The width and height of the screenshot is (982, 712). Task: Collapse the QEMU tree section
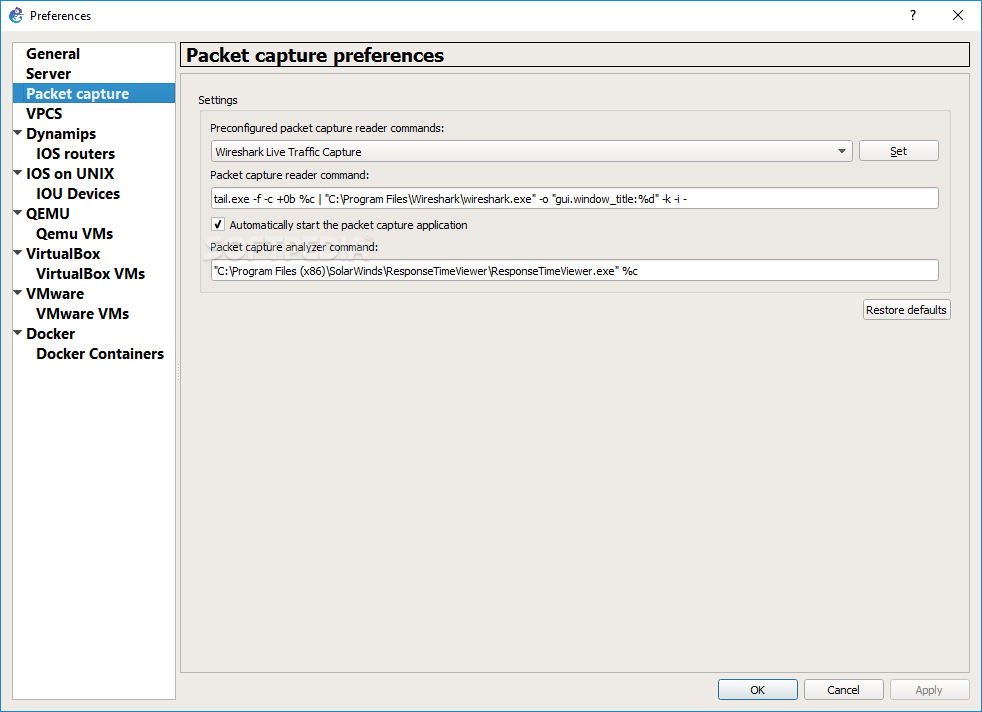(x=18, y=213)
